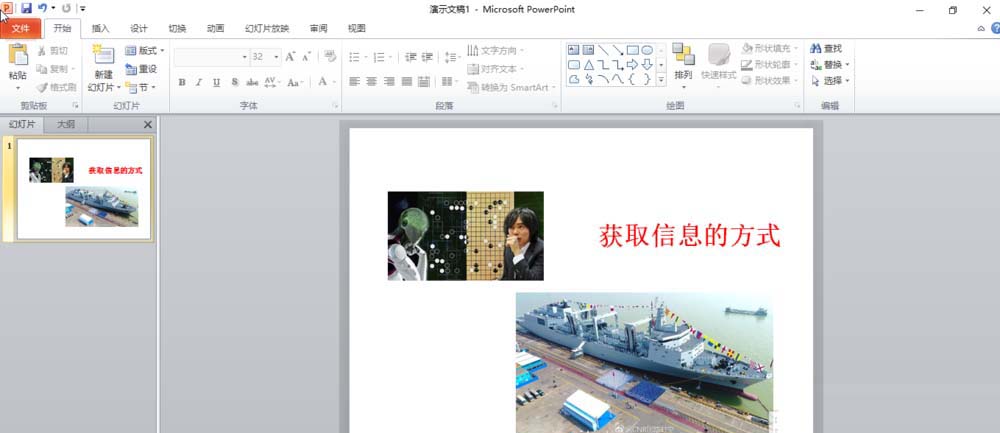
Task: Click the New Slide (新建幻灯片) icon
Action: pos(103,54)
